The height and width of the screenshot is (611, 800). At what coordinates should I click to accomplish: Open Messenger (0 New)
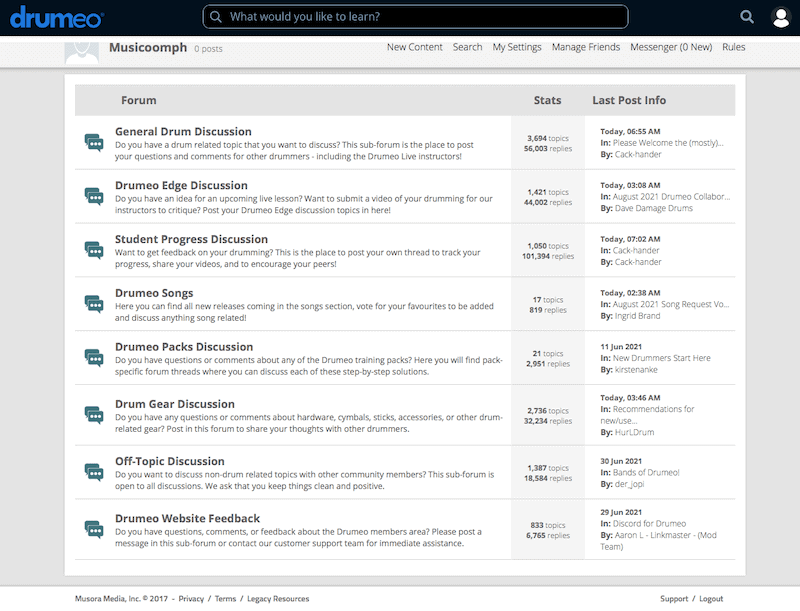click(x=671, y=47)
